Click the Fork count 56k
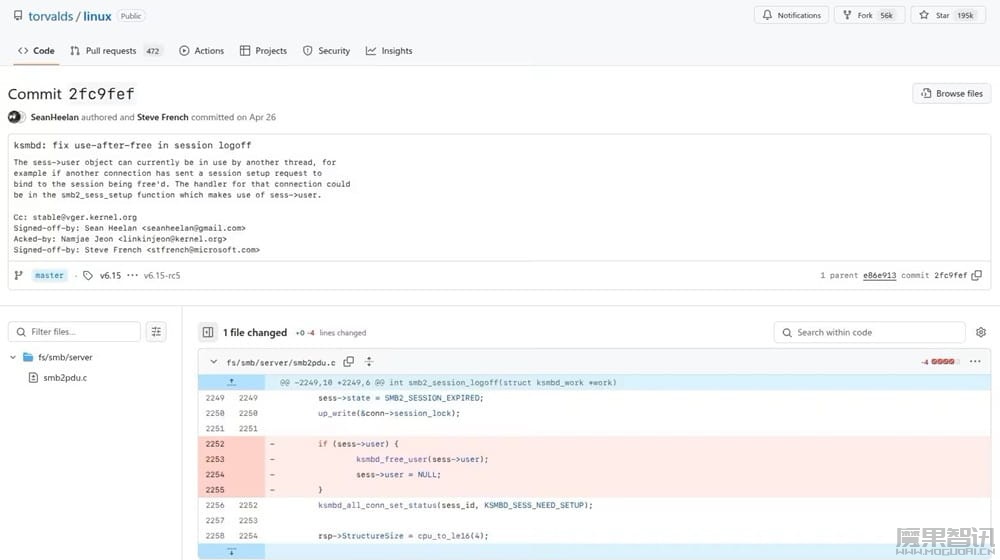 [886, 15]
